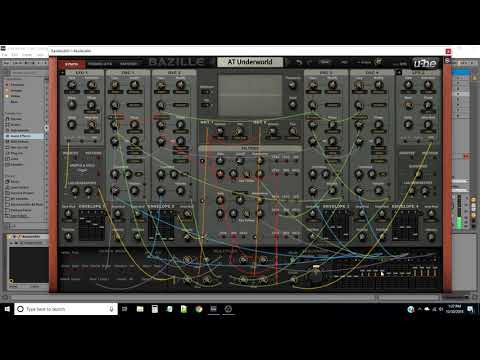Screen dimensions: 480x360
Task: Click the blue clip slot in Ableton session view
Action: (x=462, y=72)
